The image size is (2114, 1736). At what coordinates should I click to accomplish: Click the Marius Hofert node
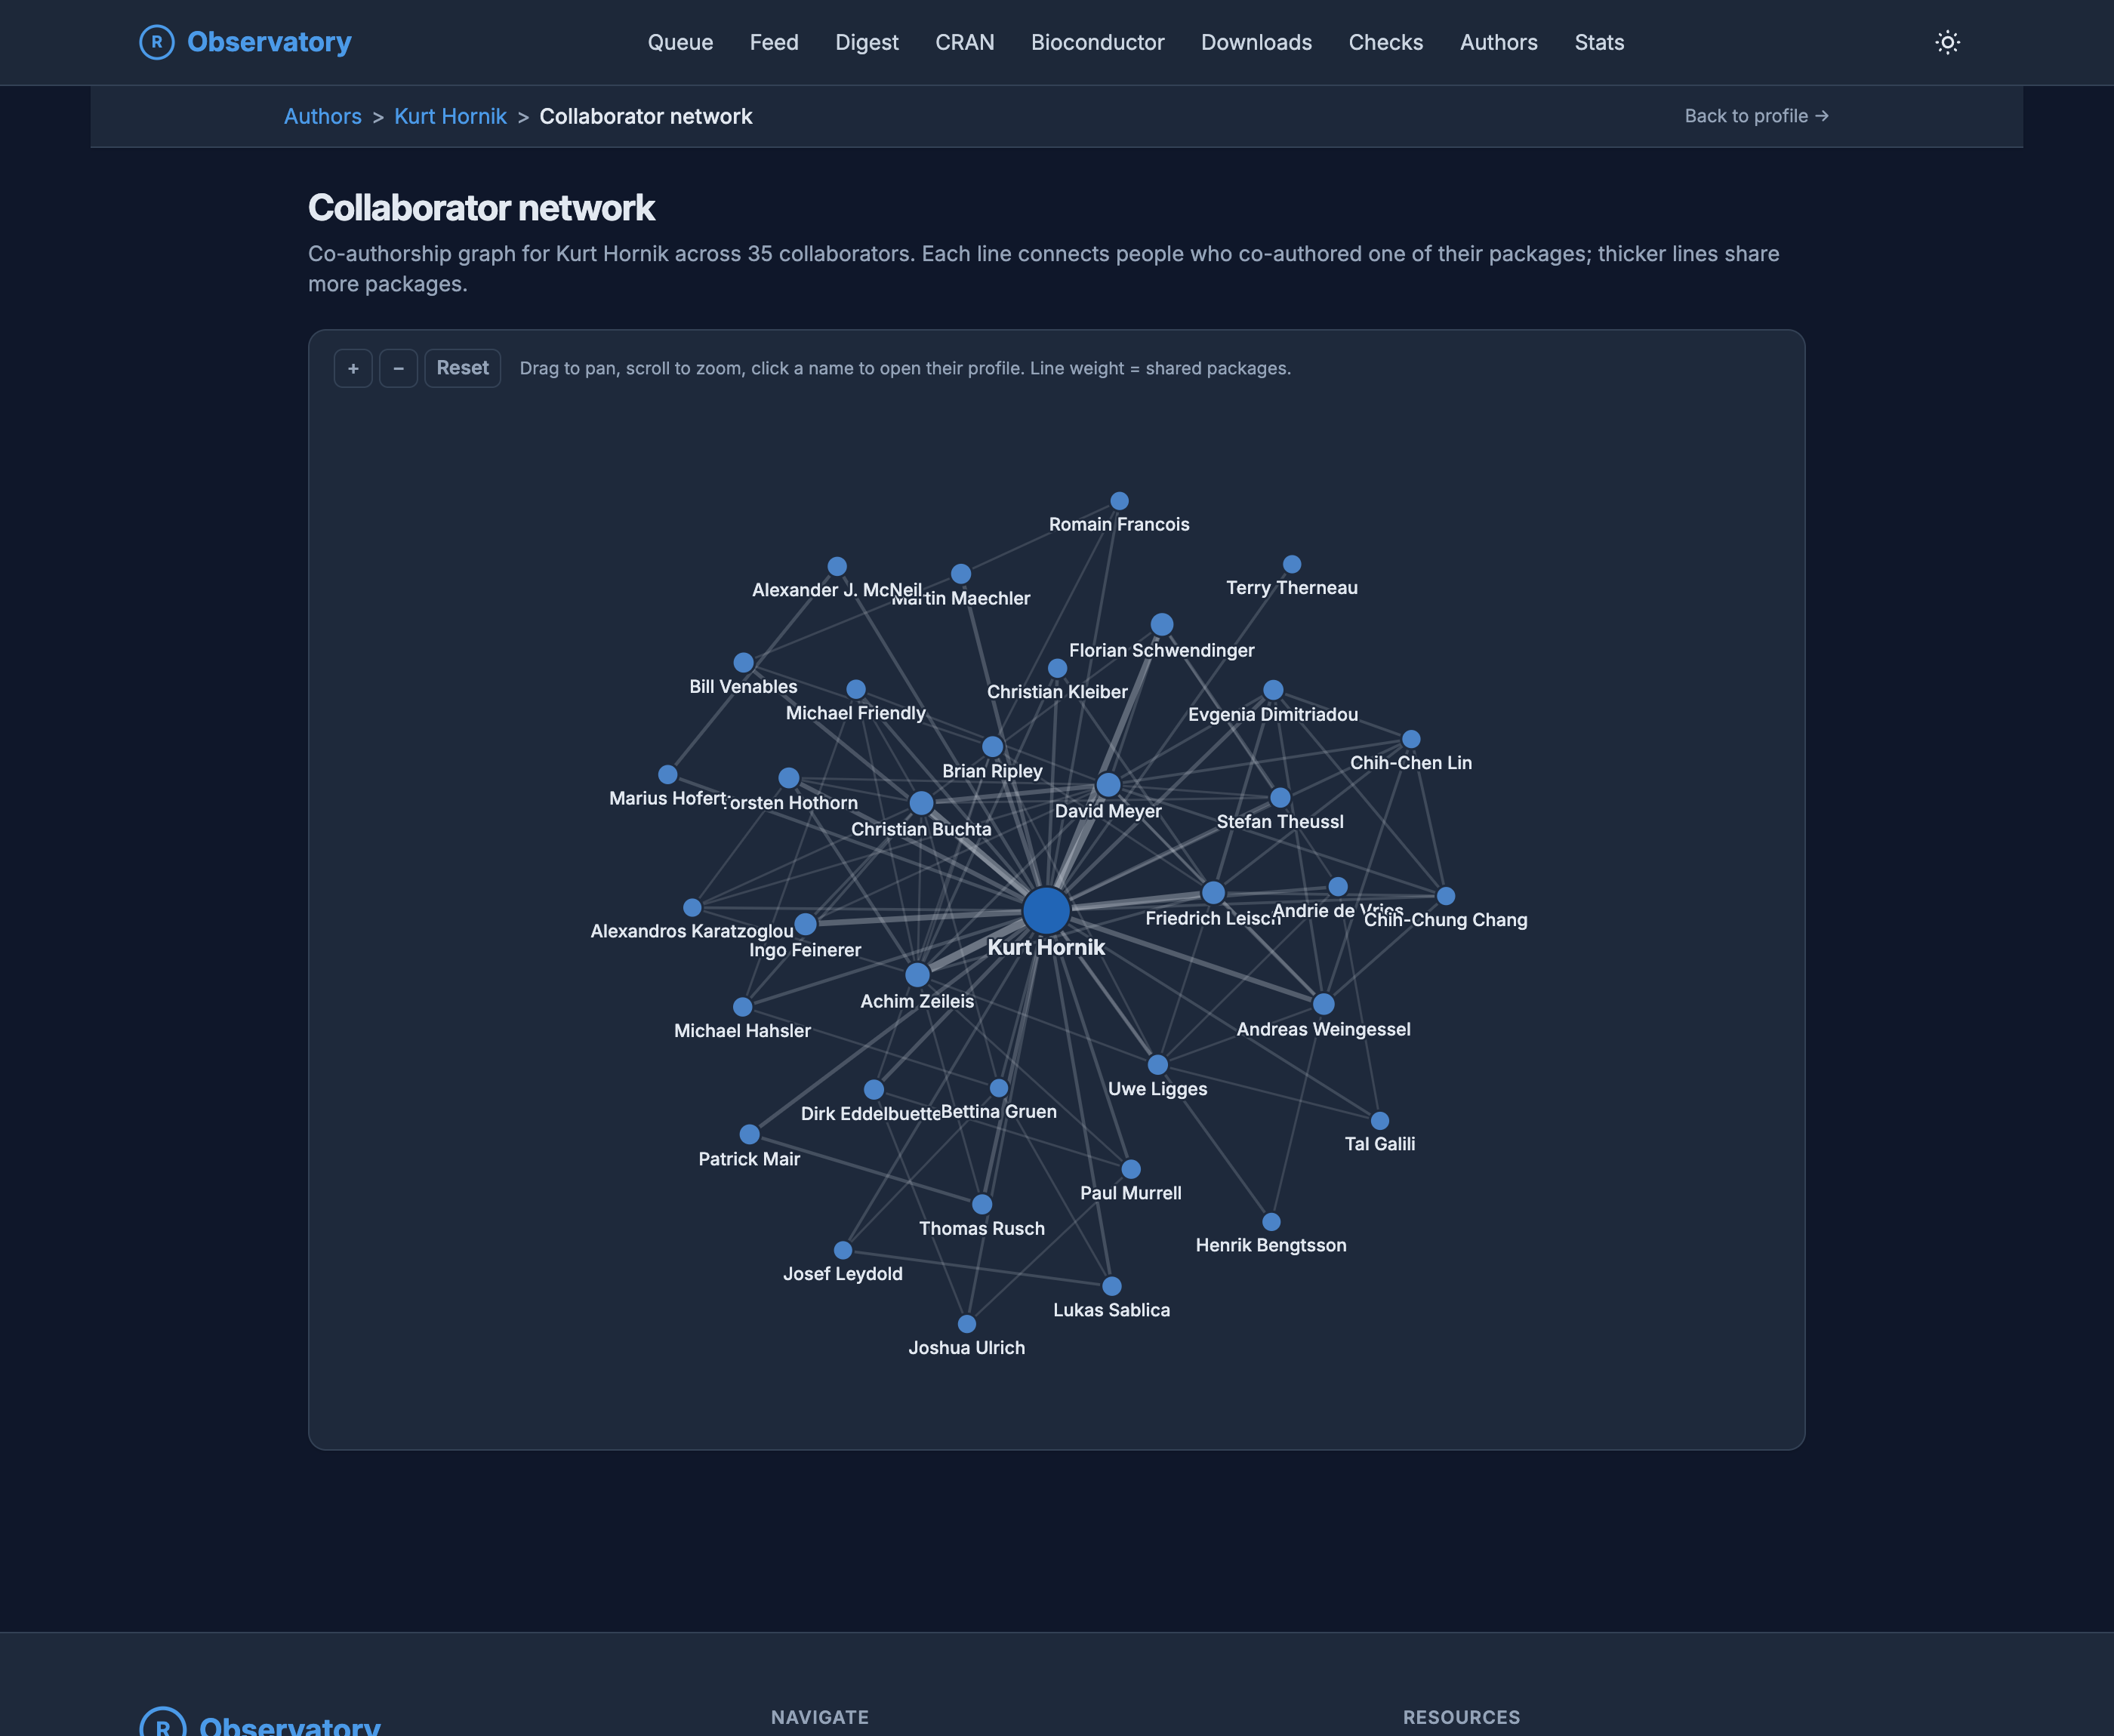[668, 775]
